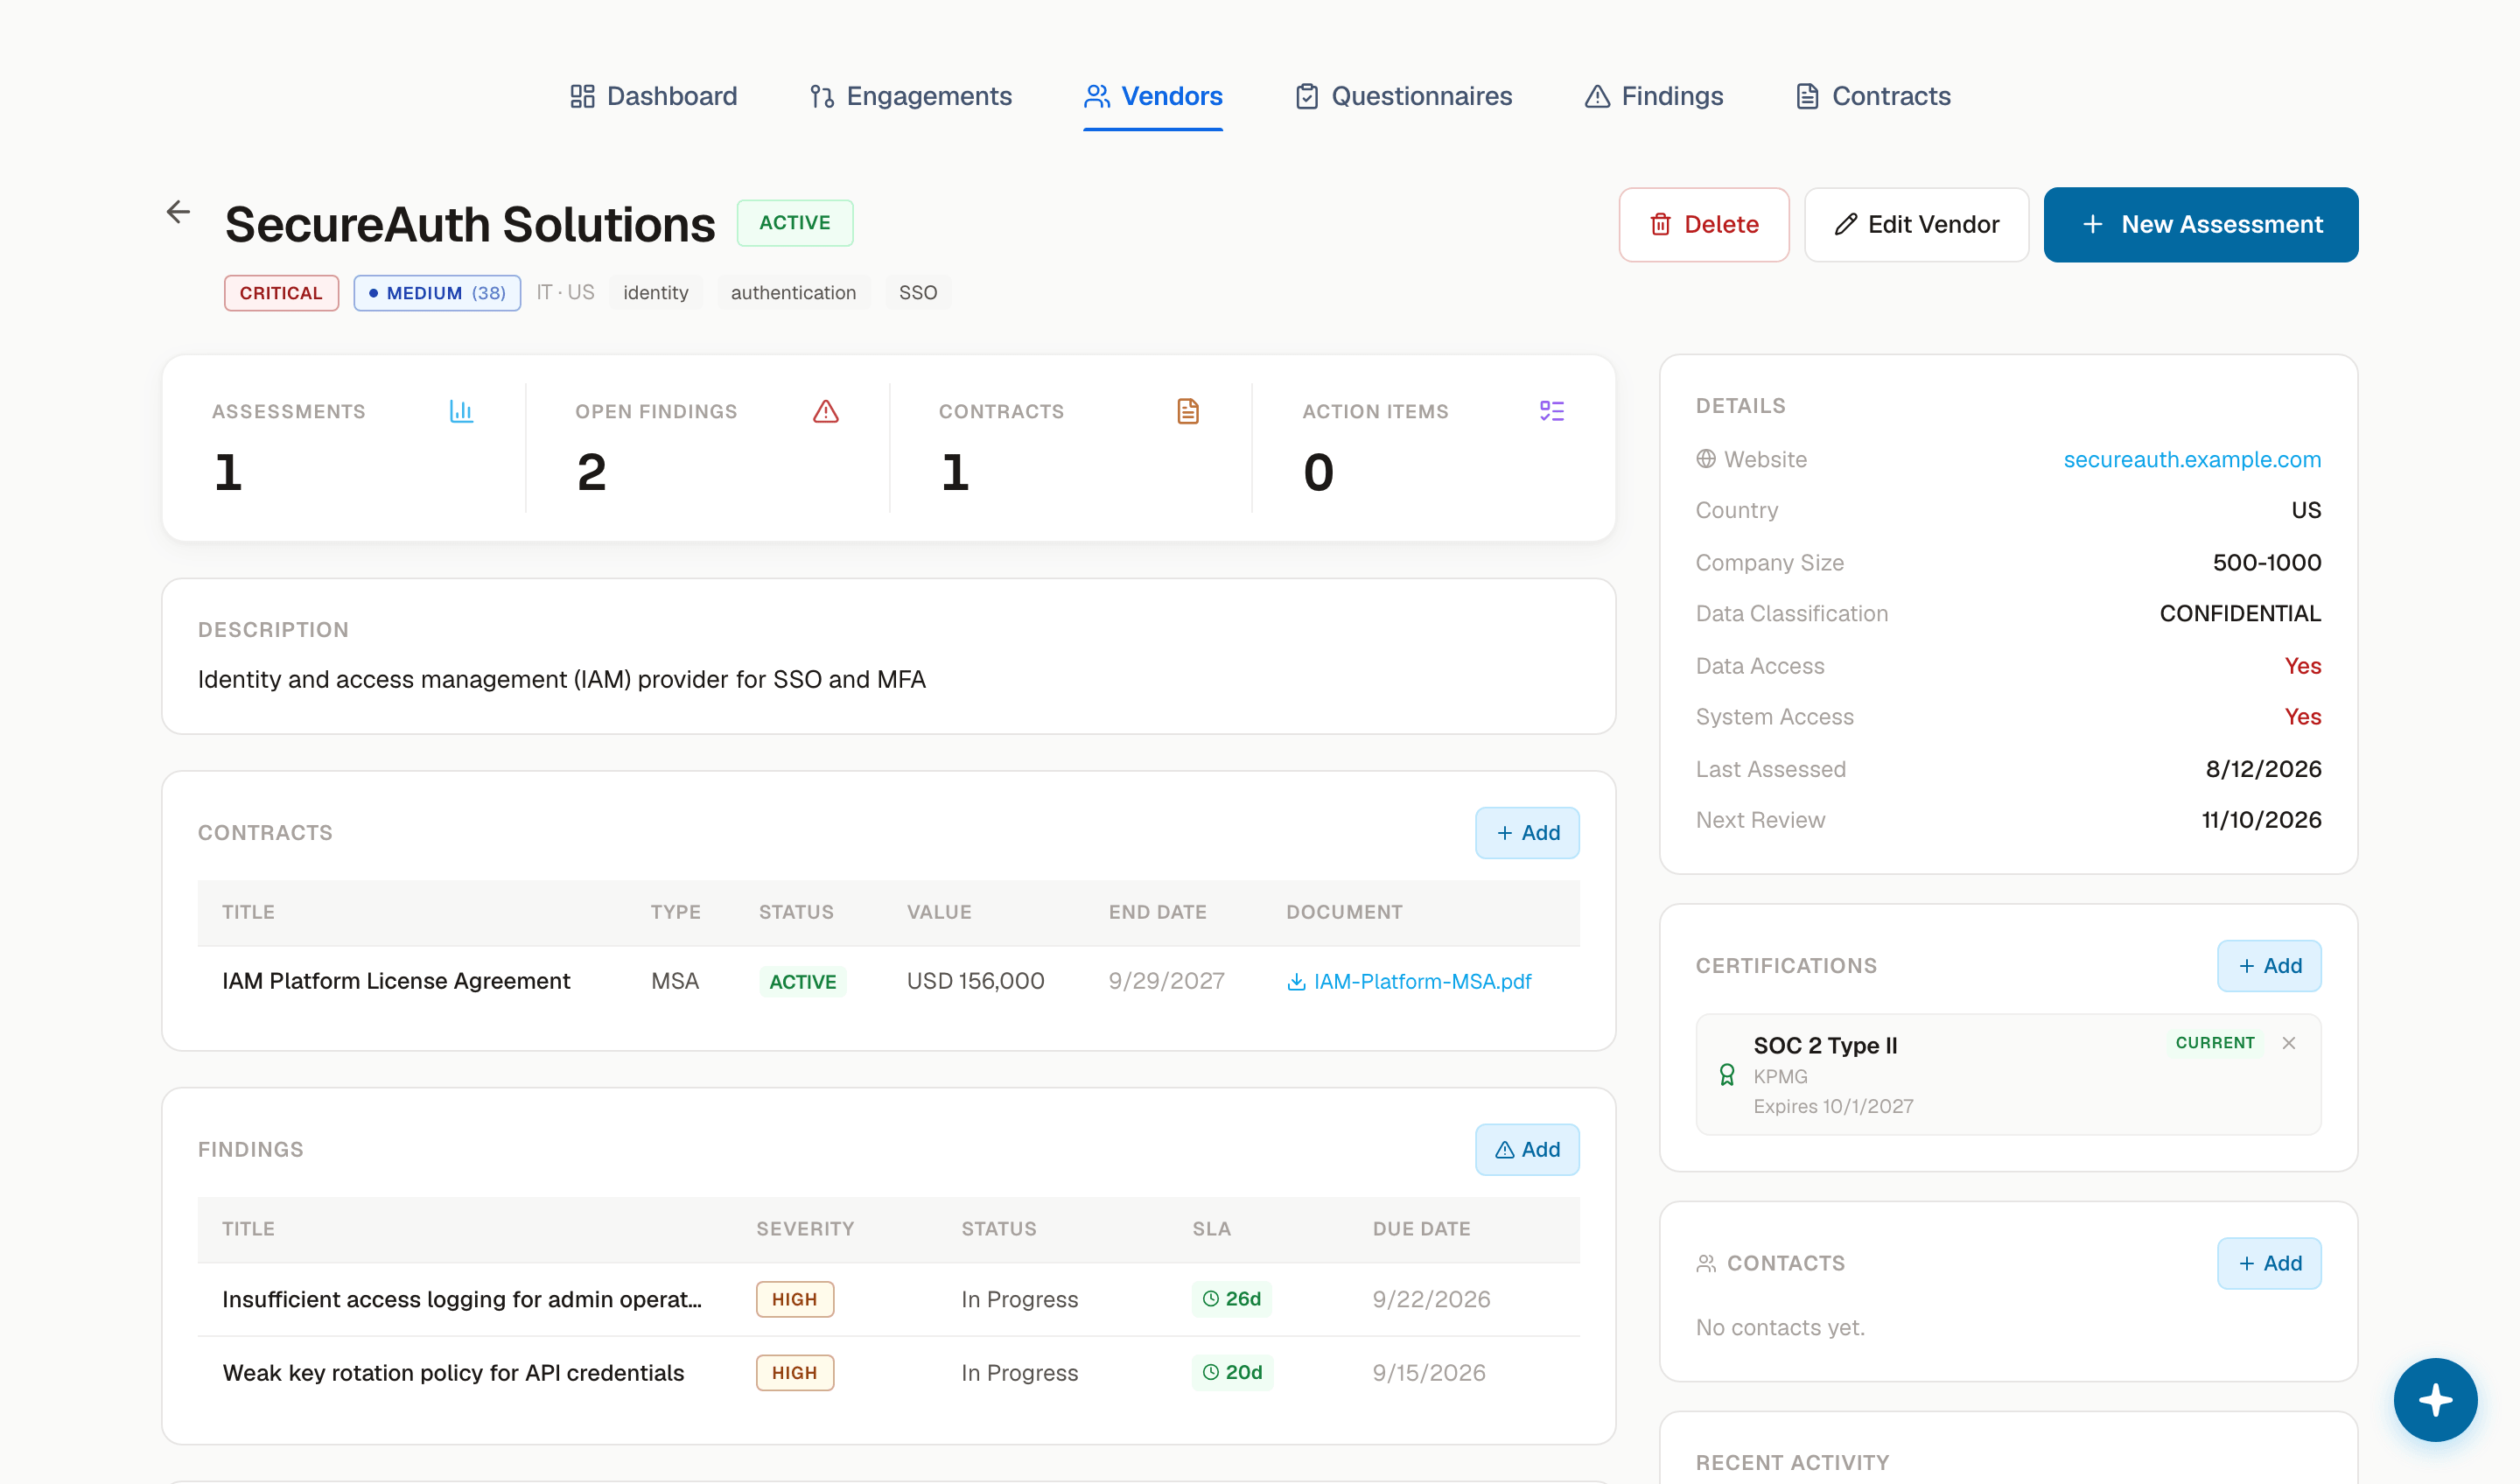Click the SSO tag

(x=918, y=293)
